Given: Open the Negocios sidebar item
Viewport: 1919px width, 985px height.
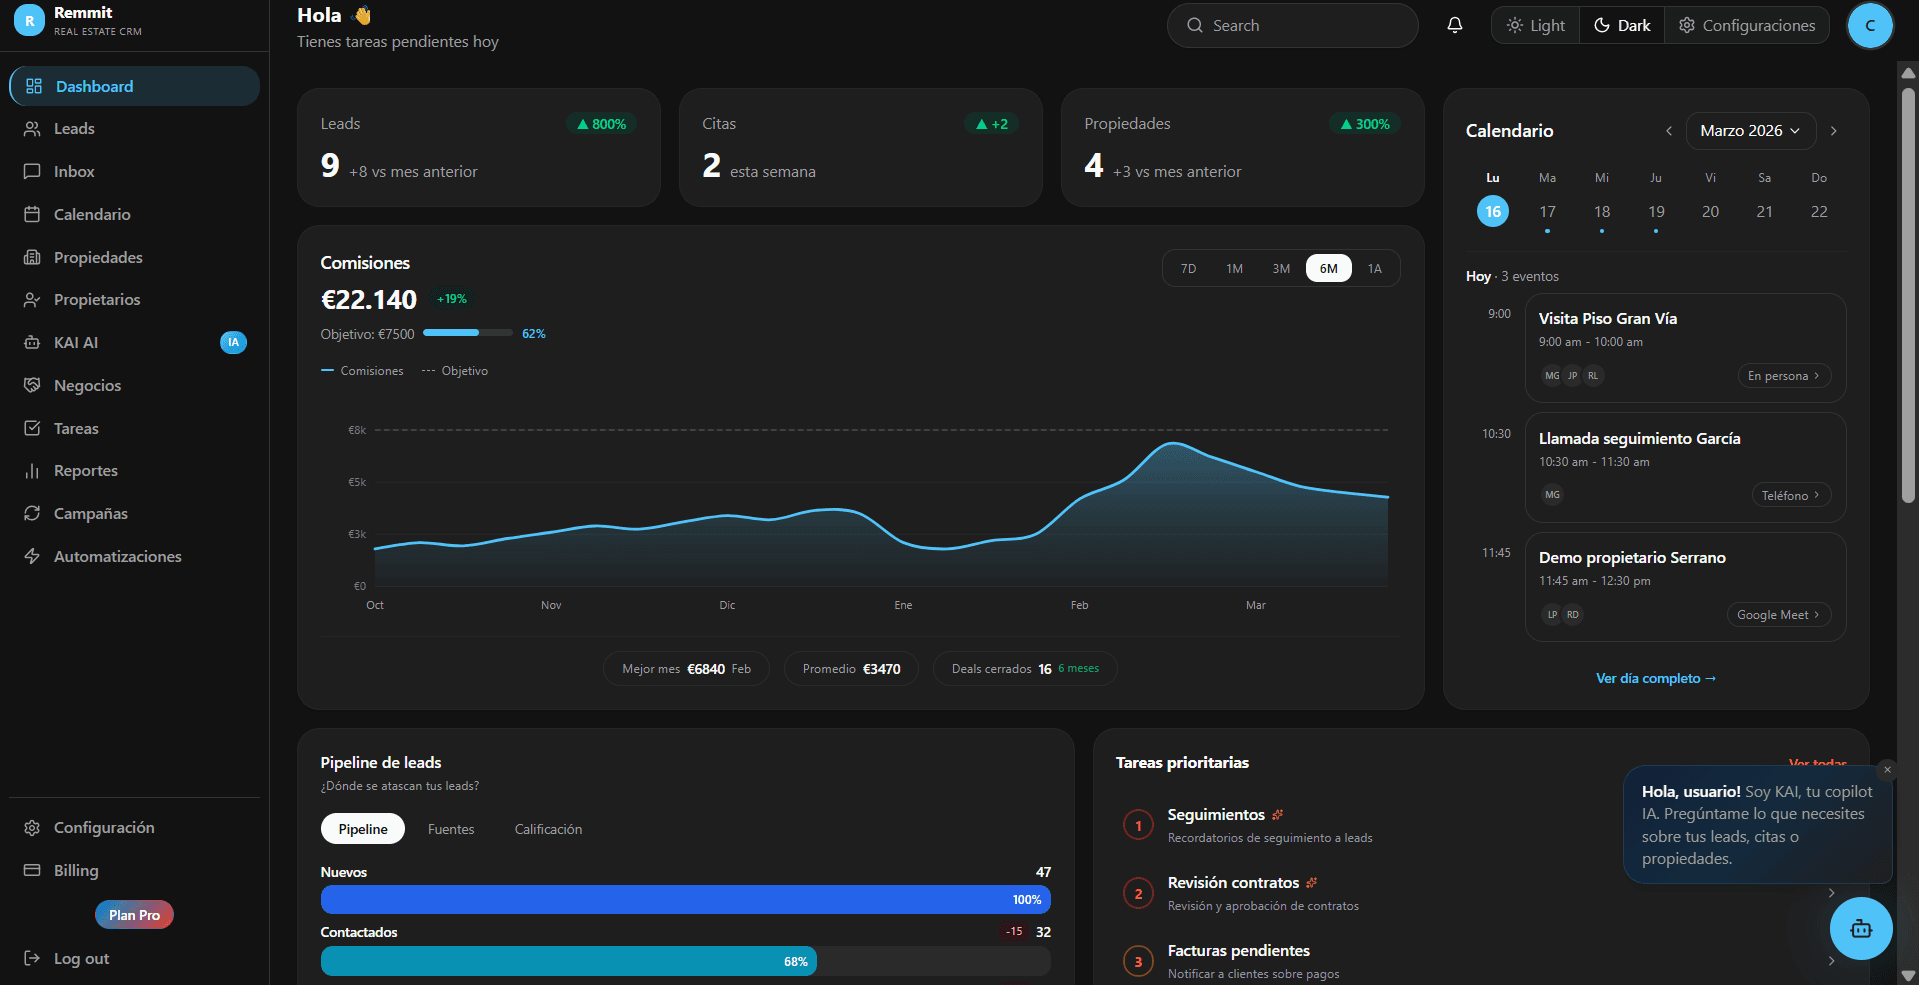Looking at the screenshot, I should pos(33,385).
